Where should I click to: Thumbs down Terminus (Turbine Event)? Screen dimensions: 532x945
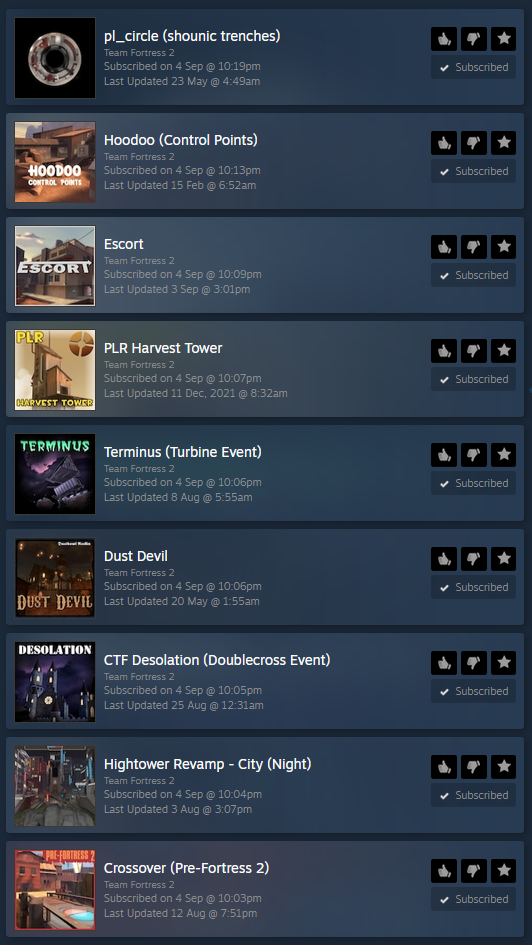pos(474,455)
